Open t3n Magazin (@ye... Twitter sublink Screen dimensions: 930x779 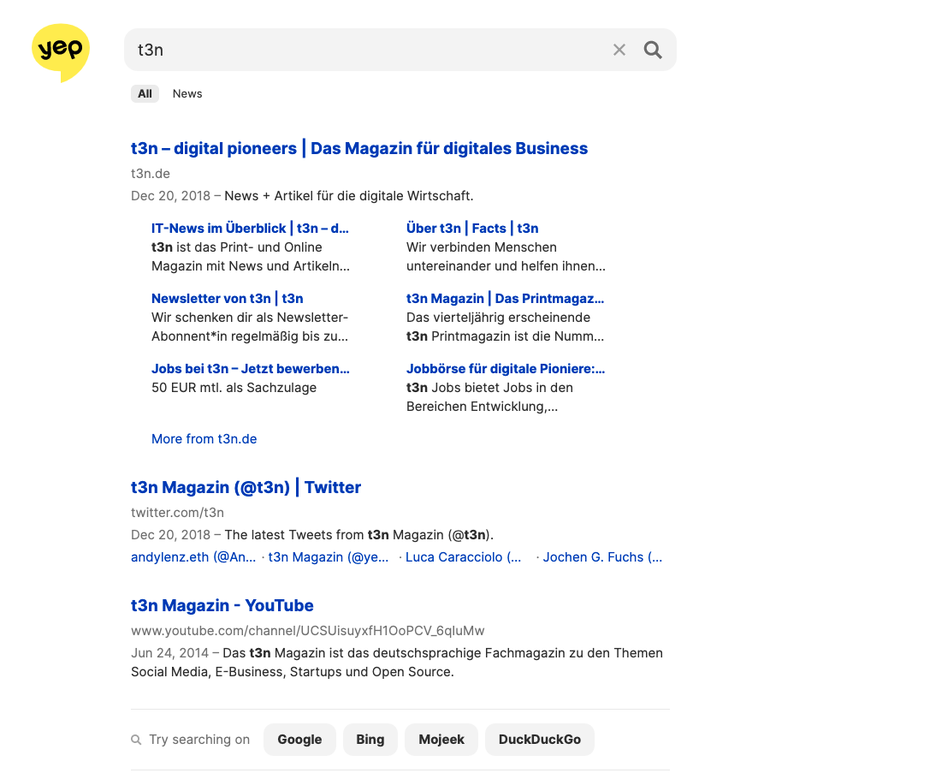click(329, 557)
